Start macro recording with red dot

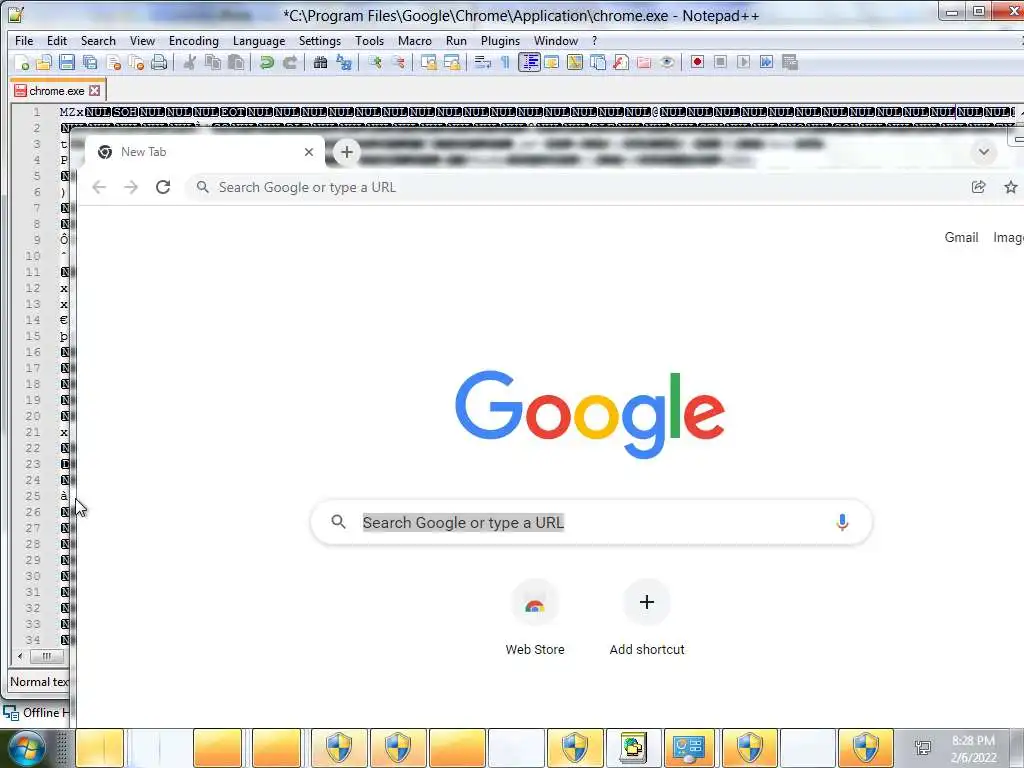pyautogui.click(x=697, y=62)
